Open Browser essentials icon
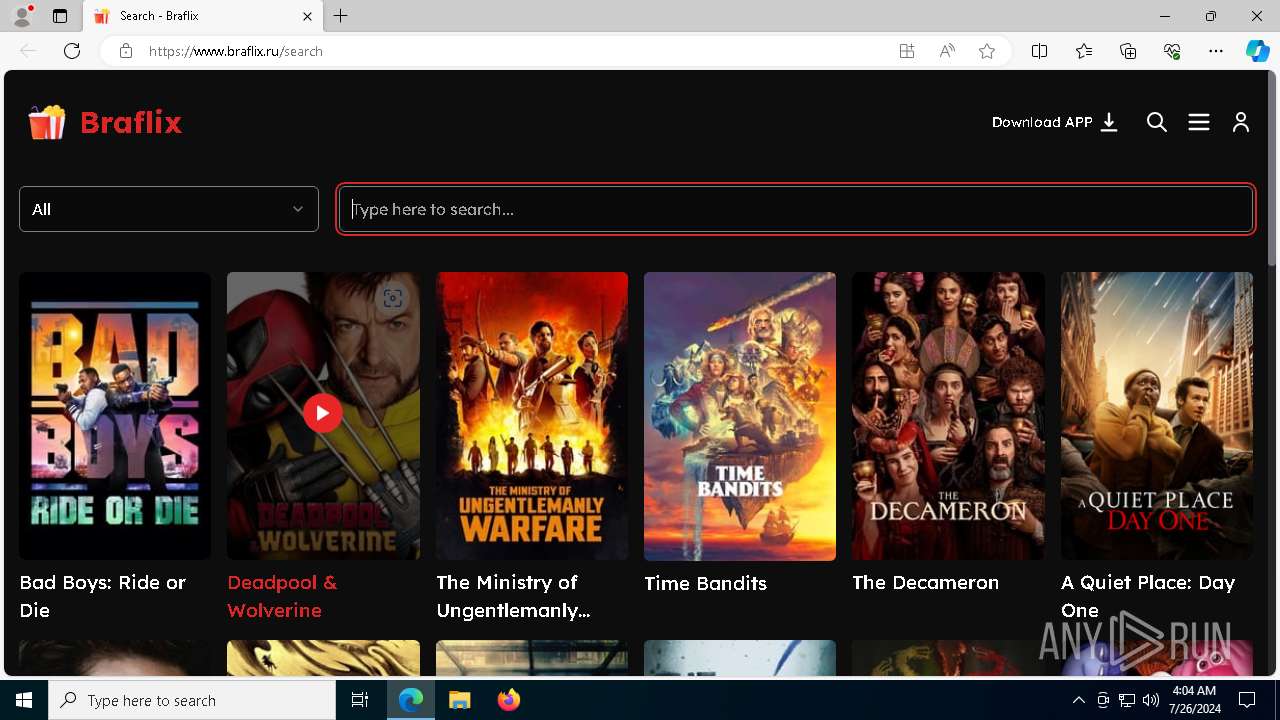This screenshot has width=1280, height=720. click(1172, 51)
